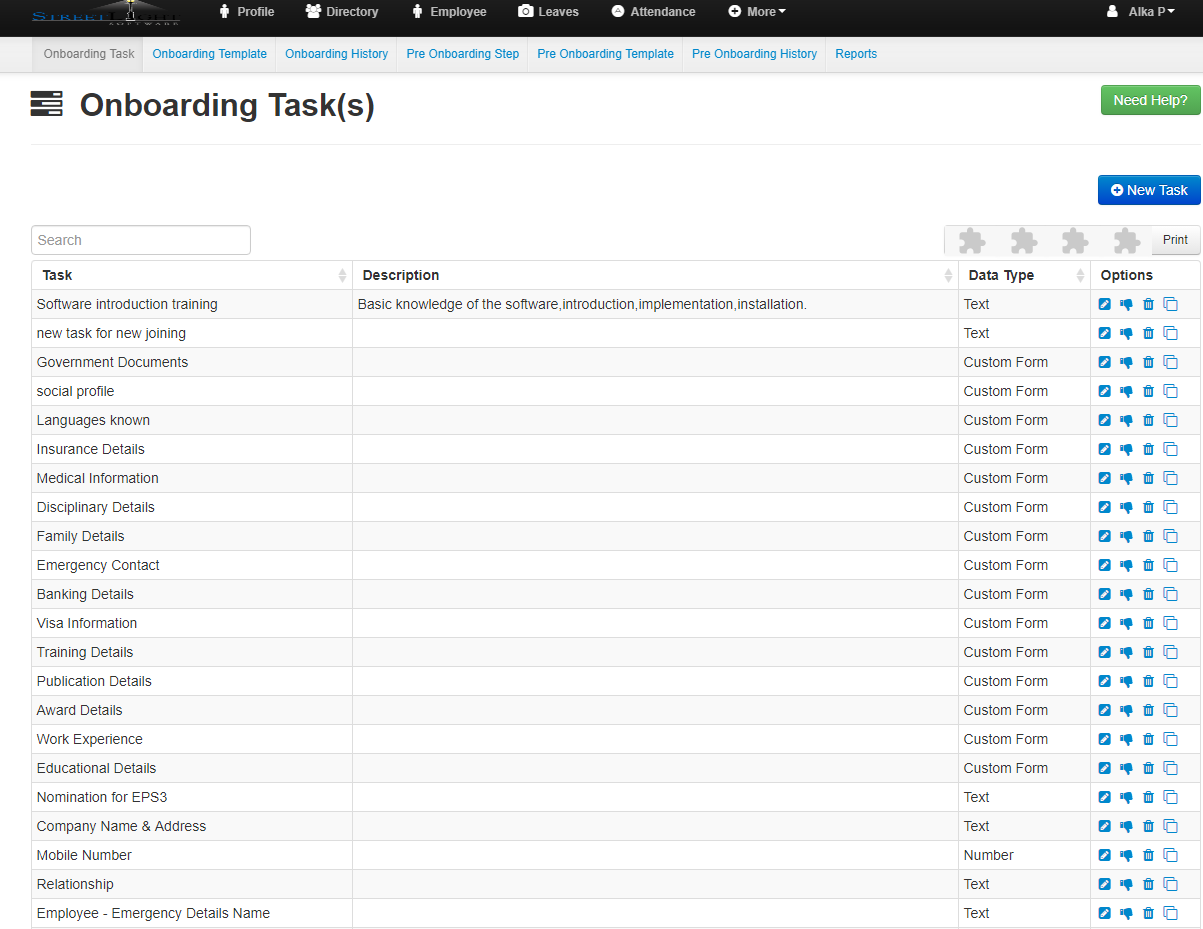Sort table by Description column
This screenshot has width=1203, height=929.
[654, 276]
